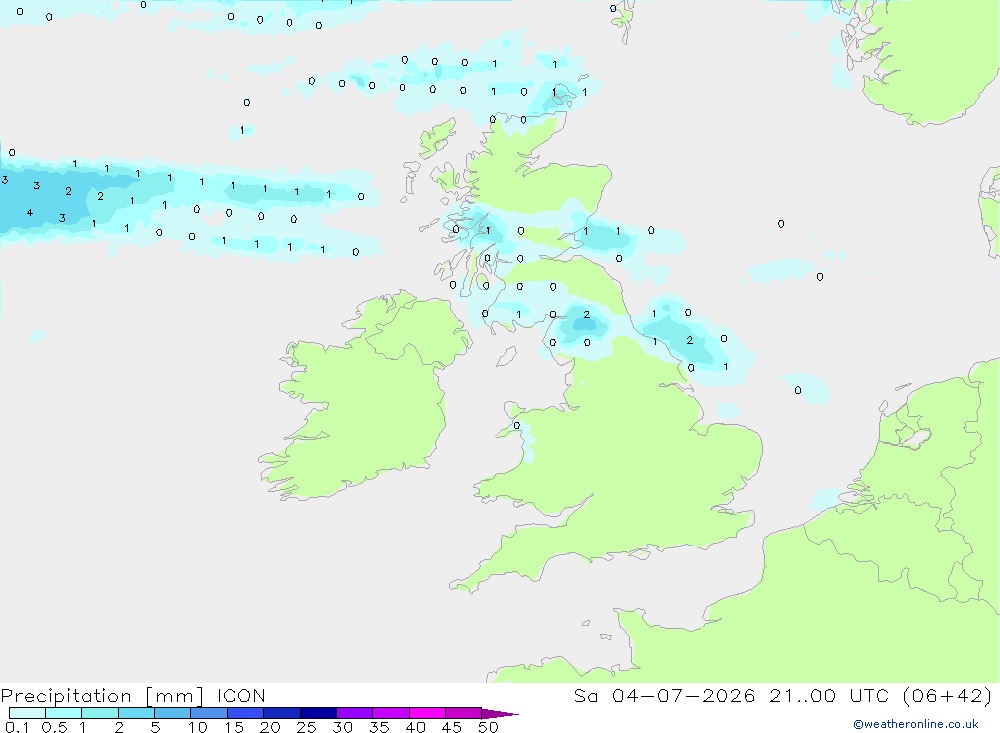The width and height of the screenshot is (1000, 733).
Task: Click the Isle of Man on the map
Action: point(506,356)
